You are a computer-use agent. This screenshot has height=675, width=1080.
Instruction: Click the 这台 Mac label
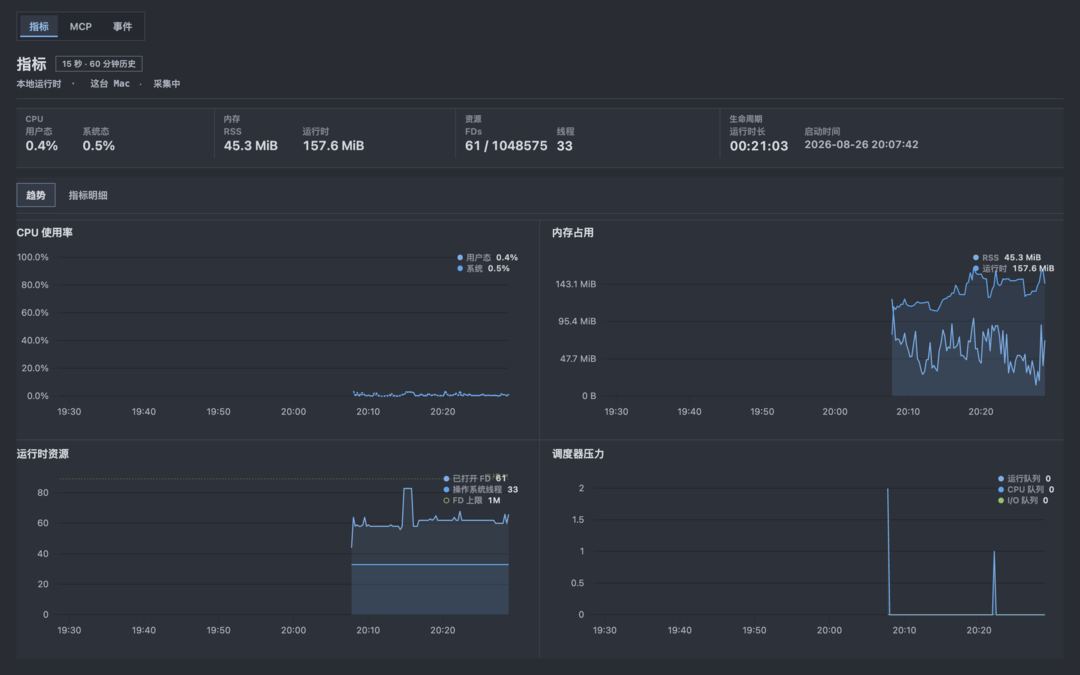point(110,83)
